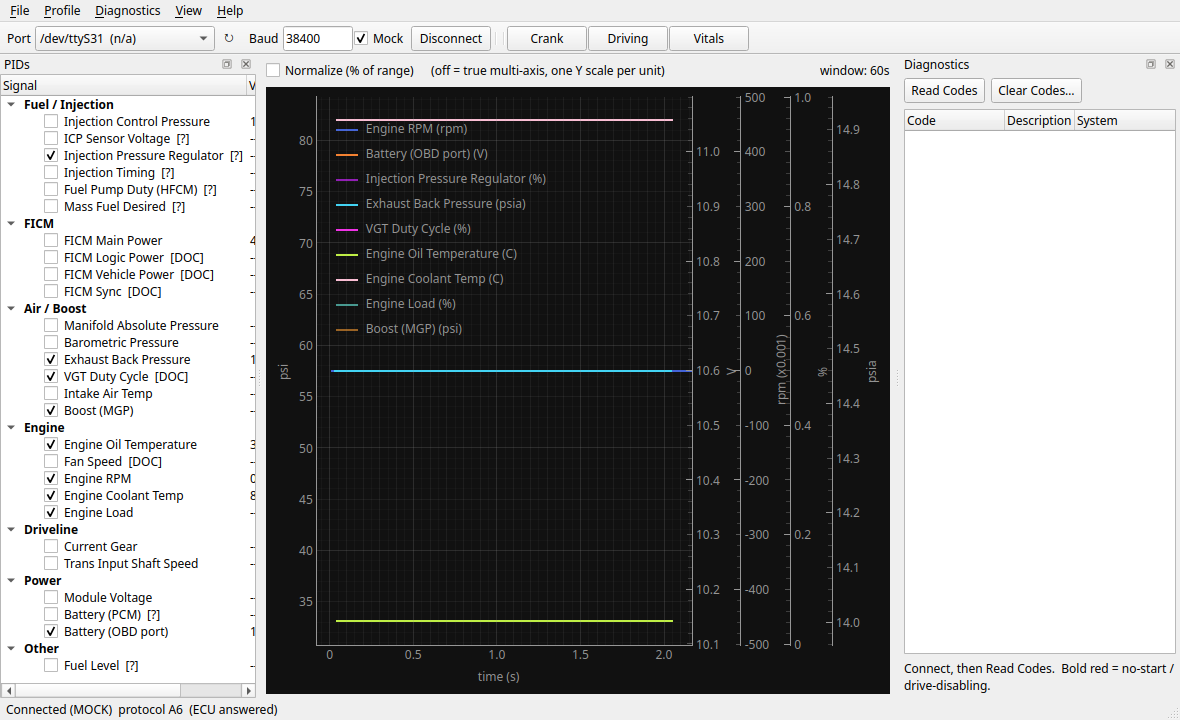Check Injection Timing
The height and width of the screenshot is (720, 1180).
pos(51,172)
